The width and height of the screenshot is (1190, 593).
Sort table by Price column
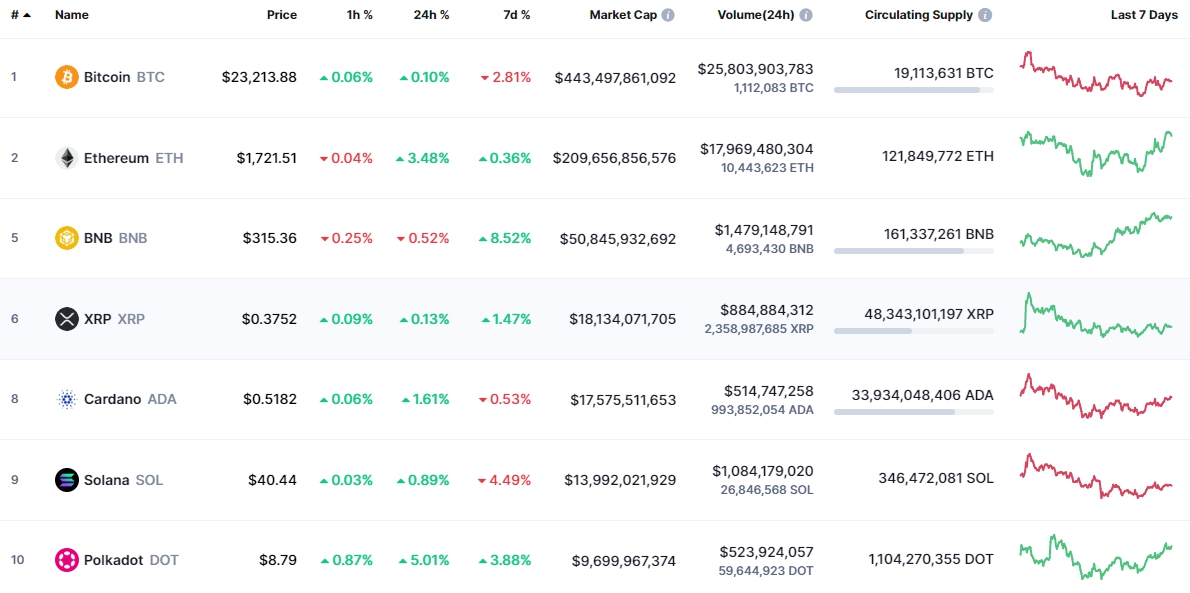point(282,15)
